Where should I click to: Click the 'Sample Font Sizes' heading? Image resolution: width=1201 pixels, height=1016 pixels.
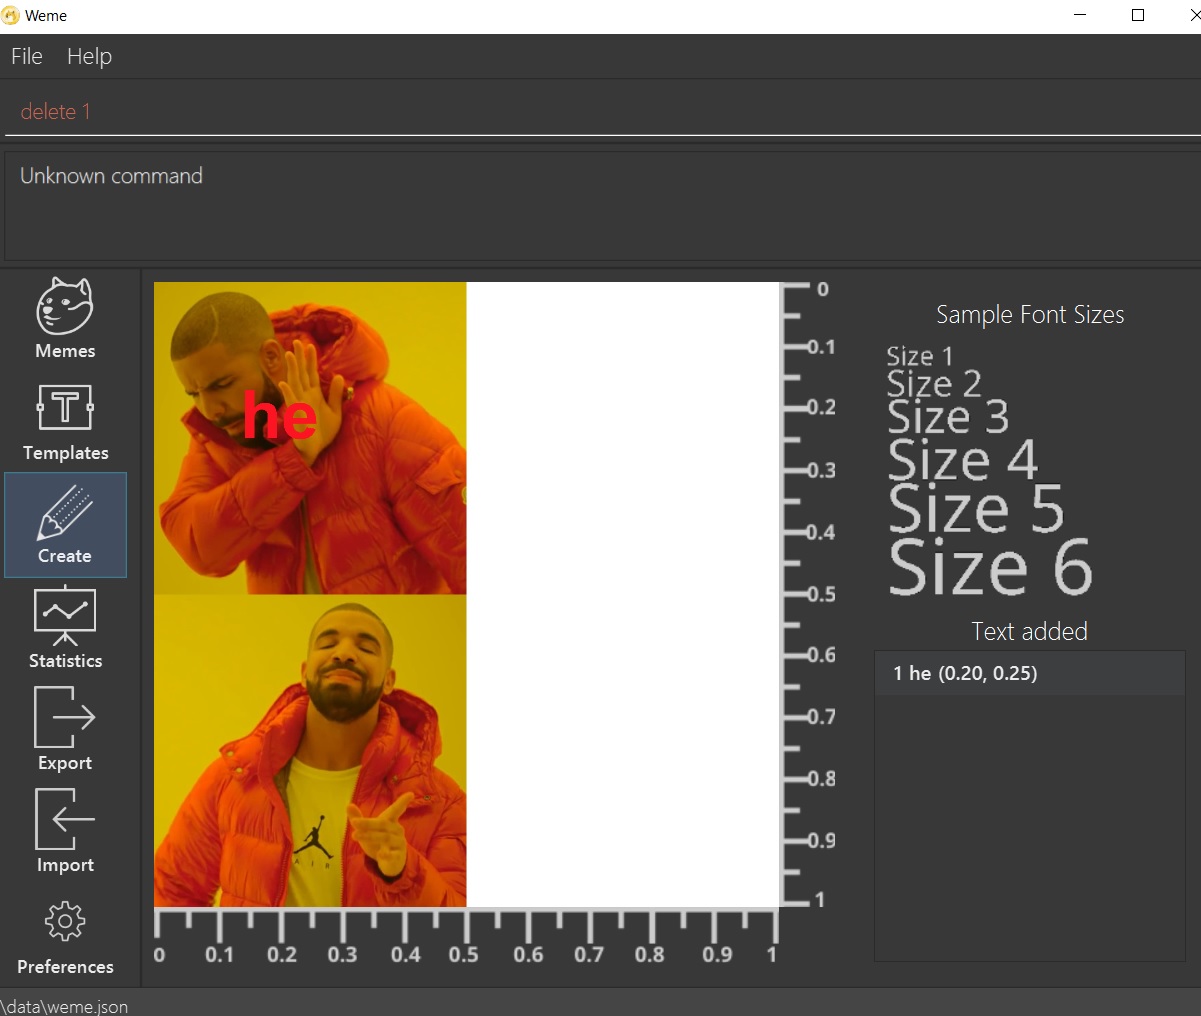[x=1030, y=315]
